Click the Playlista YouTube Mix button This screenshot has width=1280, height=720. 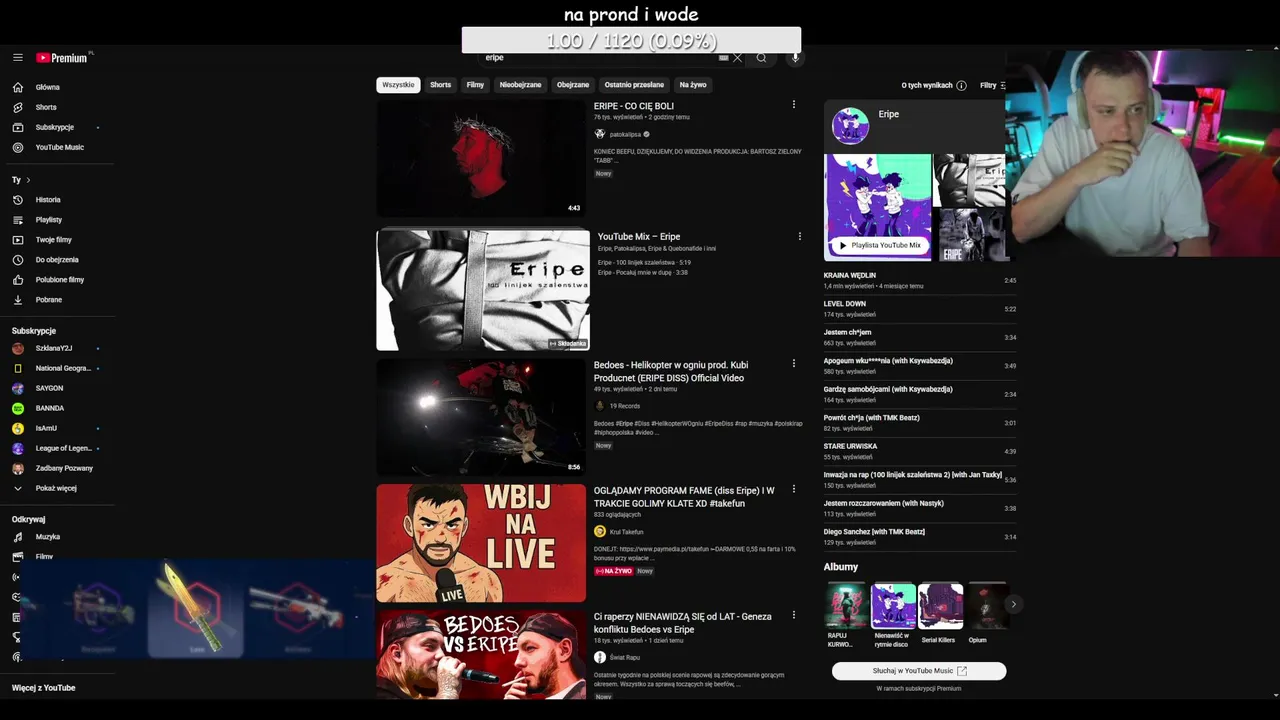click(879, 245)
